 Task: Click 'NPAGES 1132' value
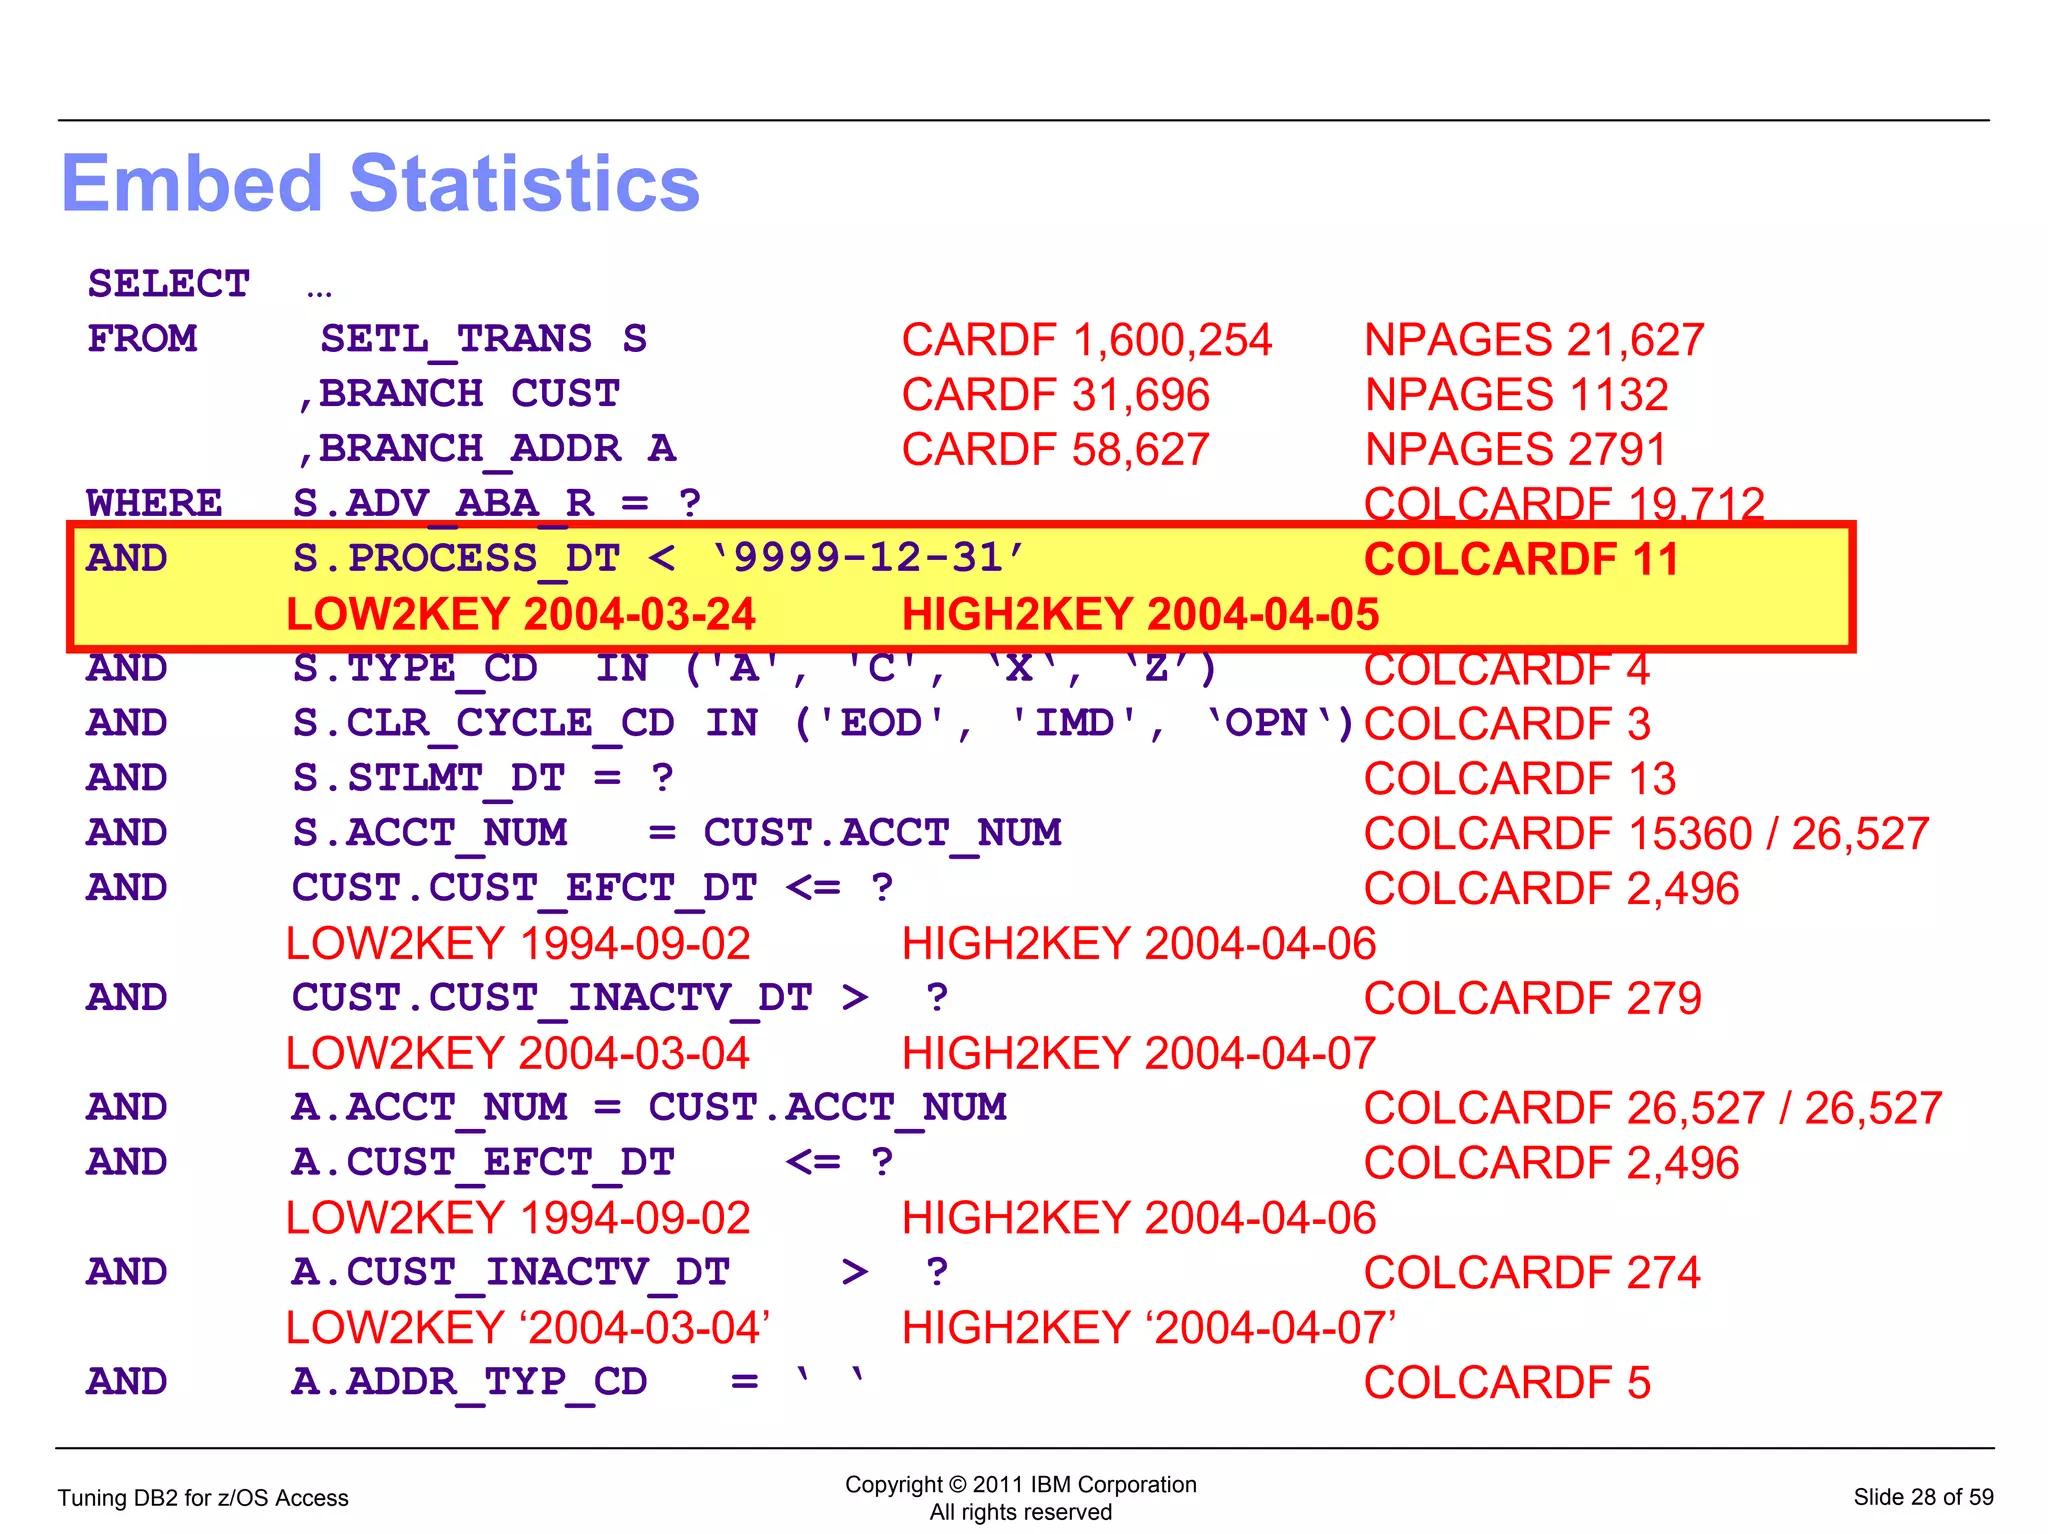[1517, 395]
